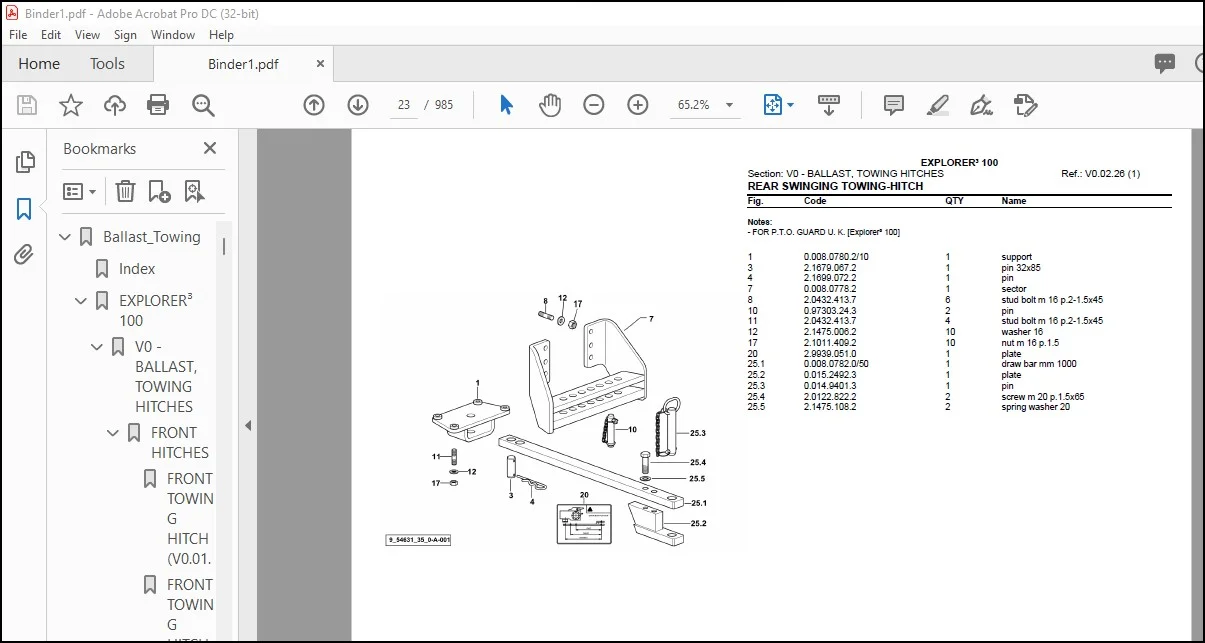Viewport: 1205px width, 643px height.
Task: Delete the selected bookmark with trash icon
Action: 125,191
